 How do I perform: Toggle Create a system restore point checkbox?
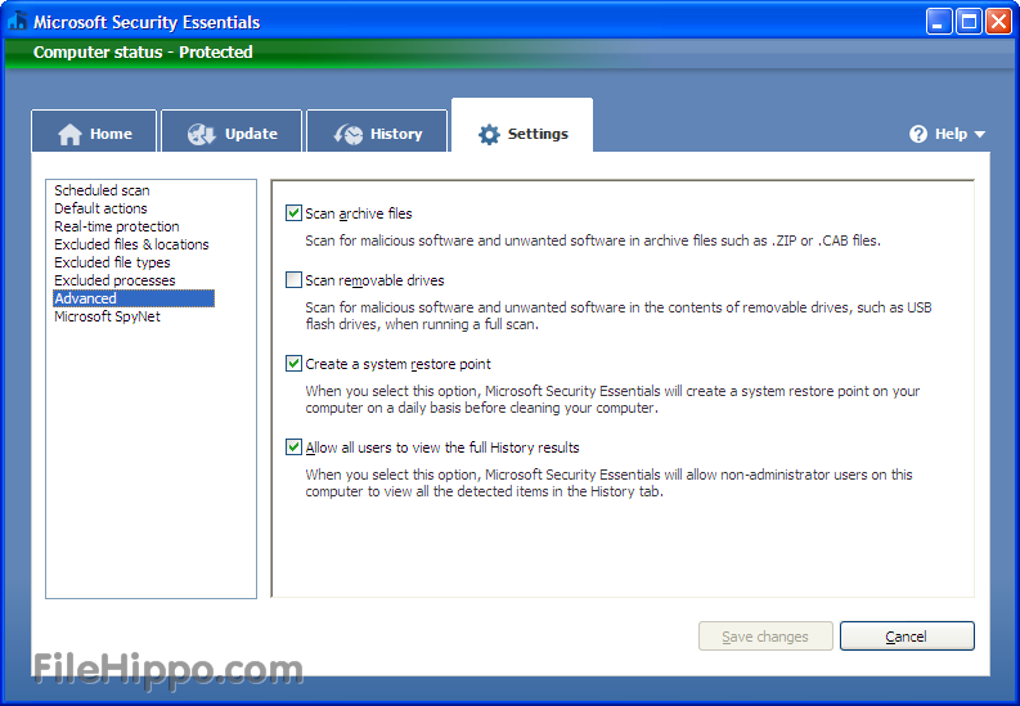(x=294, y=364)
